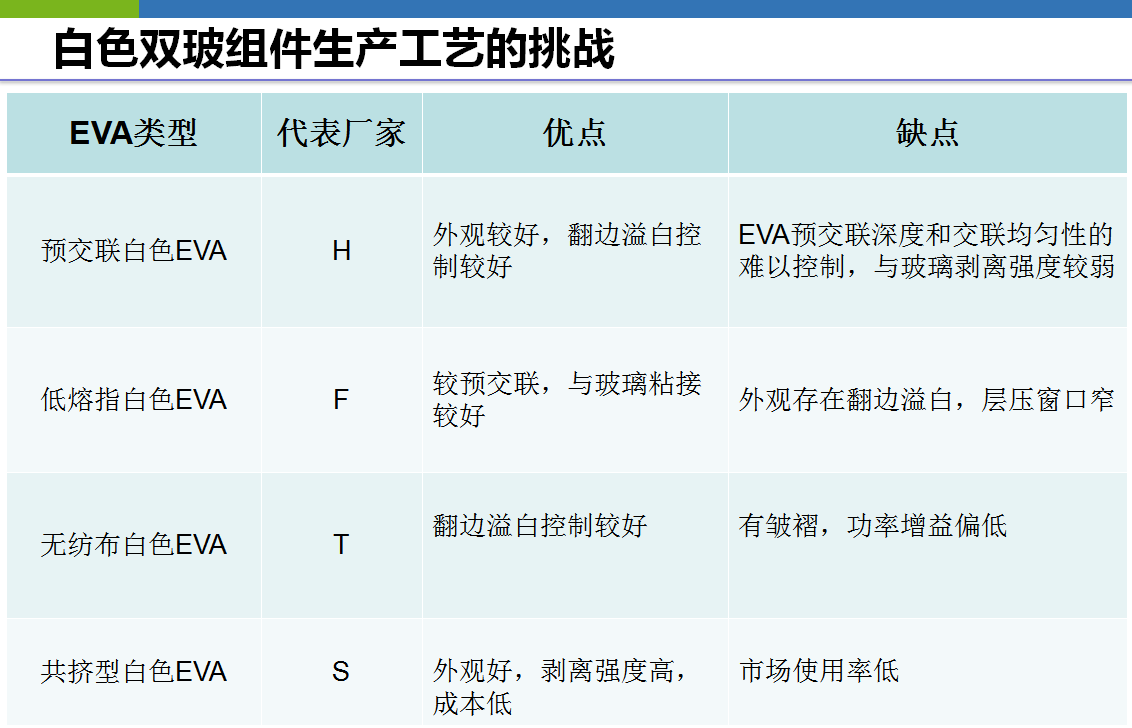Click manufacturer cell containing F

[x=341, y=400]
